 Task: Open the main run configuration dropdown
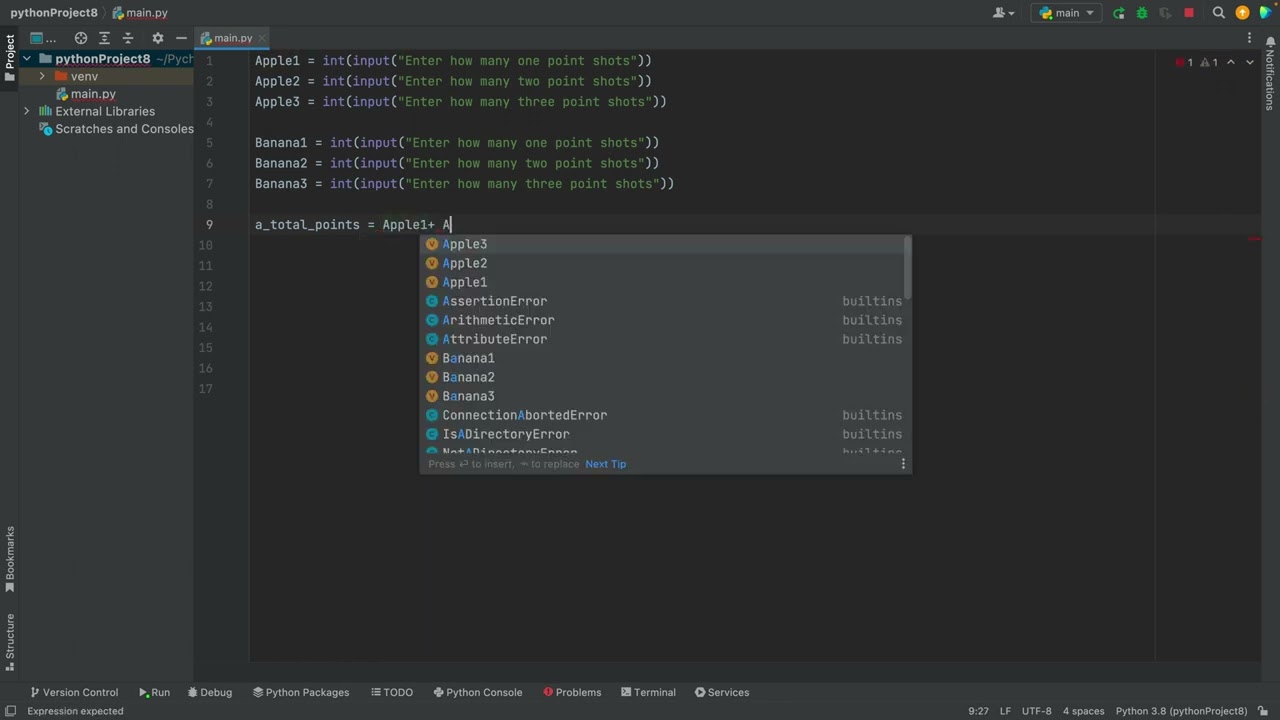point(1068,13)
